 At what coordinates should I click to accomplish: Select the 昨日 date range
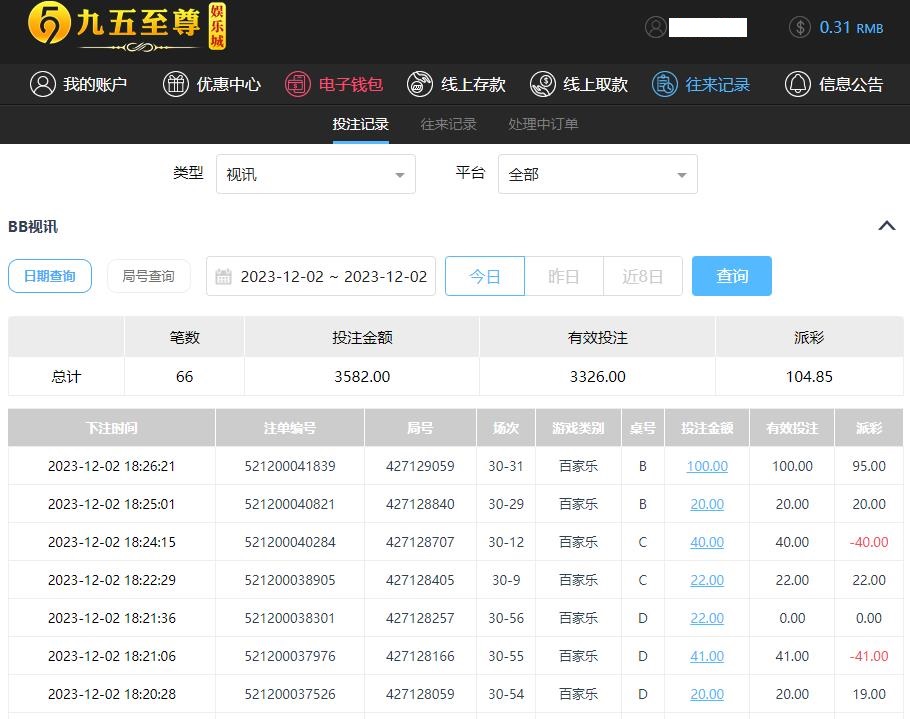(x=564, y=276)
